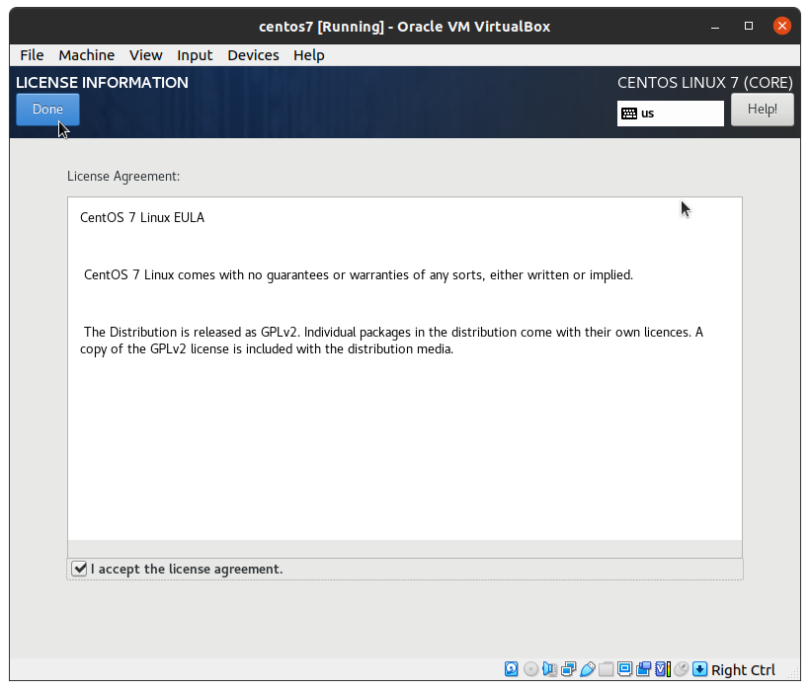This screenshot has height=690, width=810.
Task: Toggle the 'I accept the license agreement' checkbox
Action: click(79, 569)
